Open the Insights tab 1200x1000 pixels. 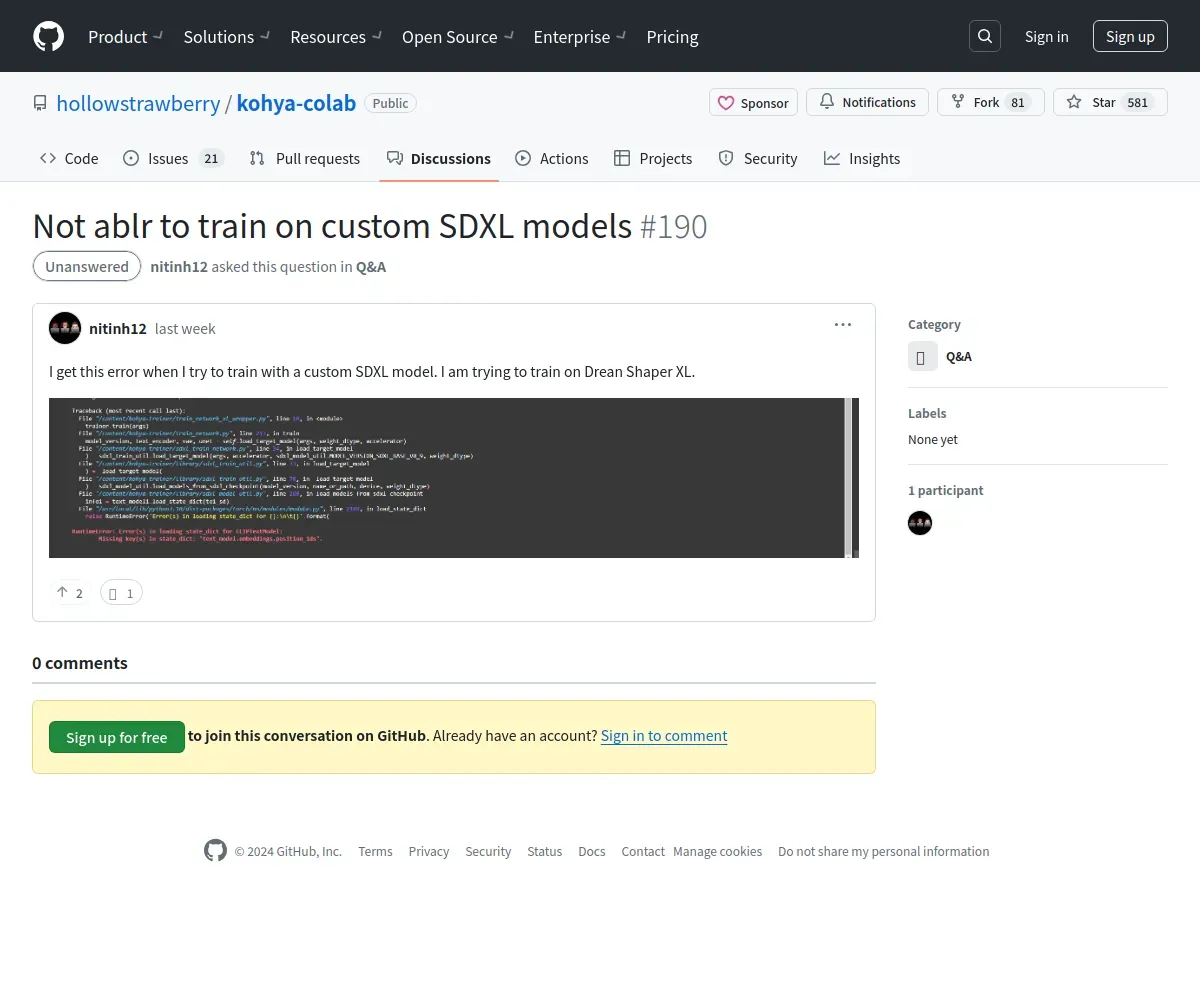[862, 158]
